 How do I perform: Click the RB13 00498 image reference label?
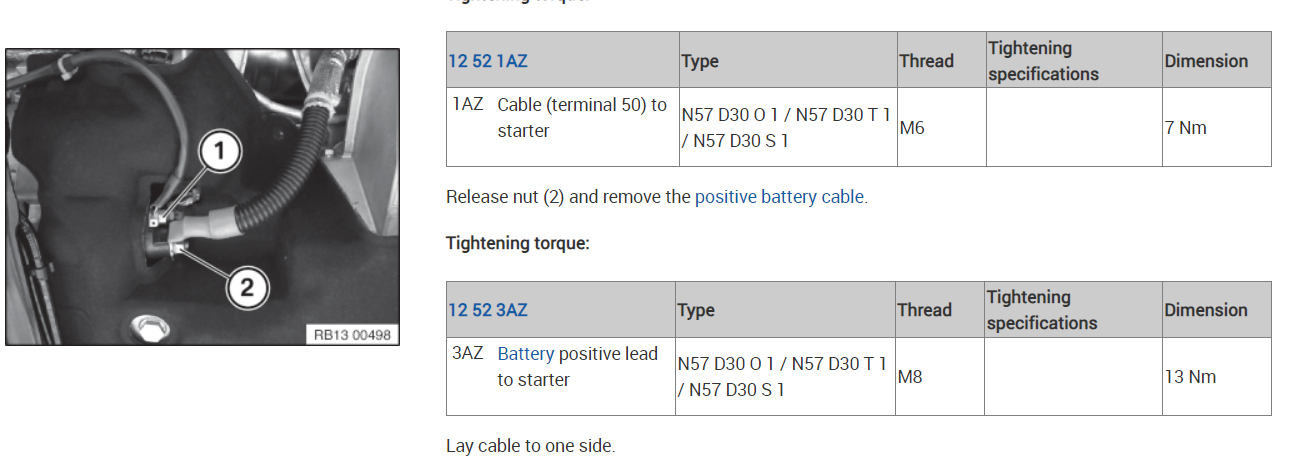pyautogui.click(x=351, y=335)
